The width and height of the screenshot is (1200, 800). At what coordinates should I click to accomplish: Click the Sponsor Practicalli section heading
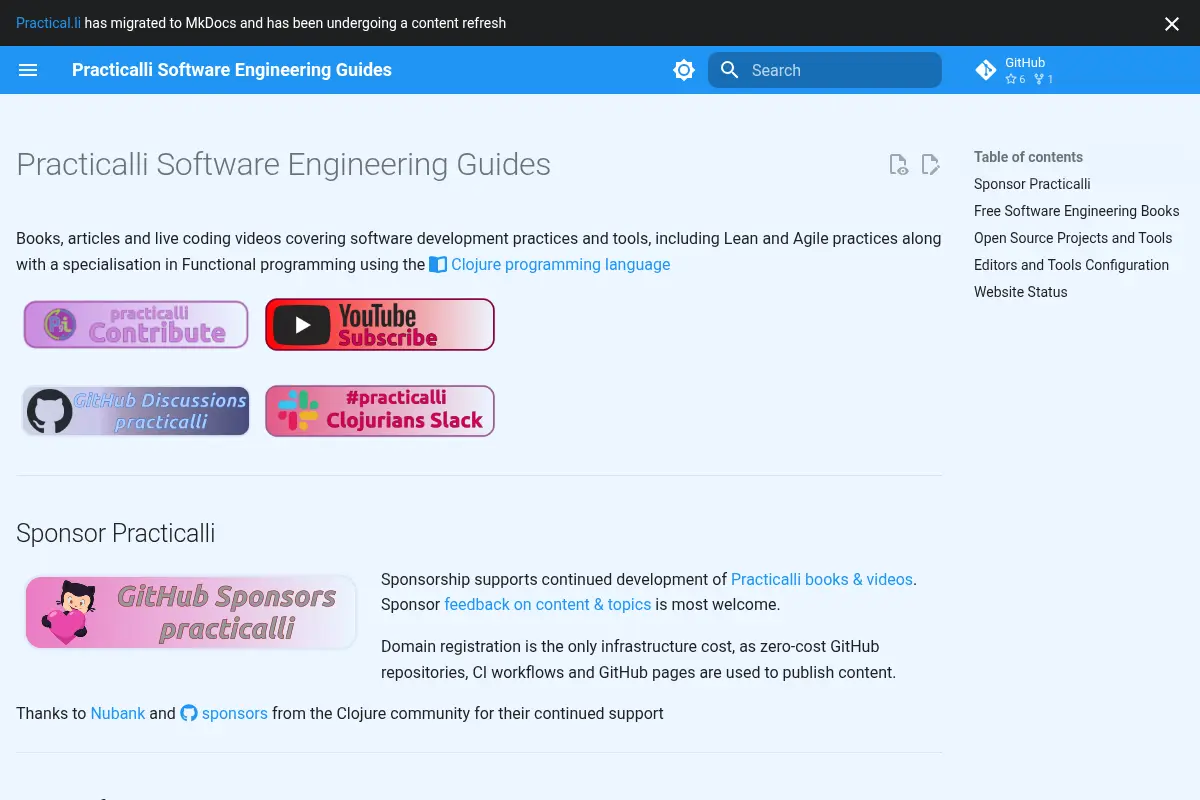[x=116, y=533]
